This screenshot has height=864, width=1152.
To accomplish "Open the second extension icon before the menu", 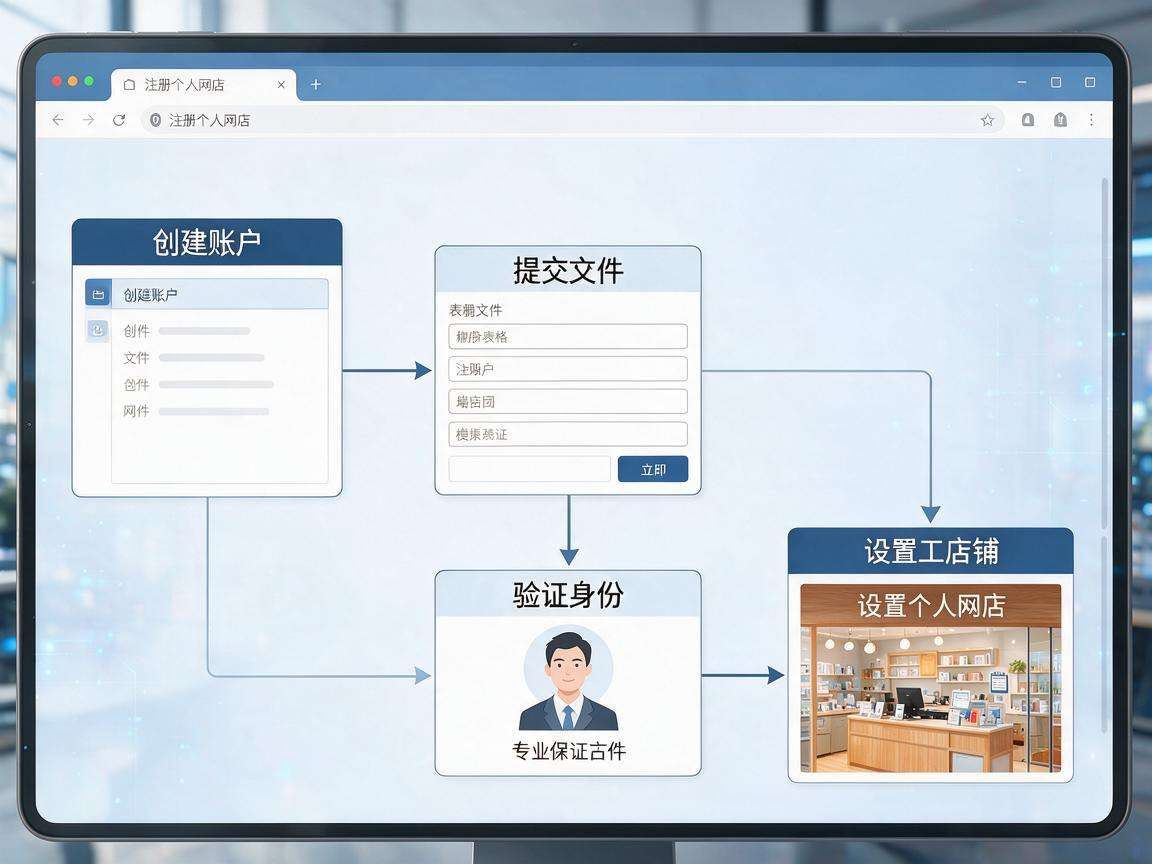I will (1060, 120).
